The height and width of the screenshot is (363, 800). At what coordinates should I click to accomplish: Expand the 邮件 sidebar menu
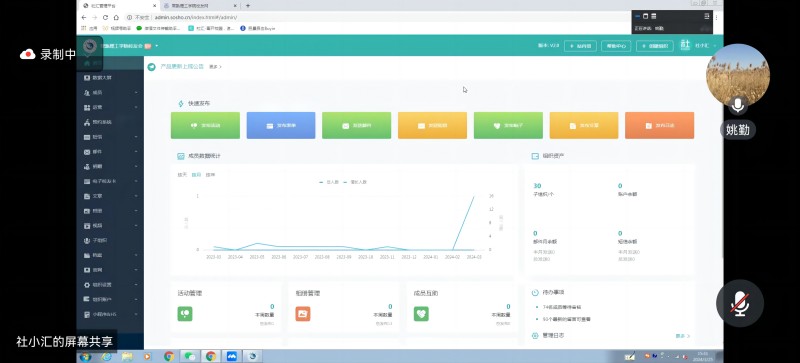click(110, 152)
